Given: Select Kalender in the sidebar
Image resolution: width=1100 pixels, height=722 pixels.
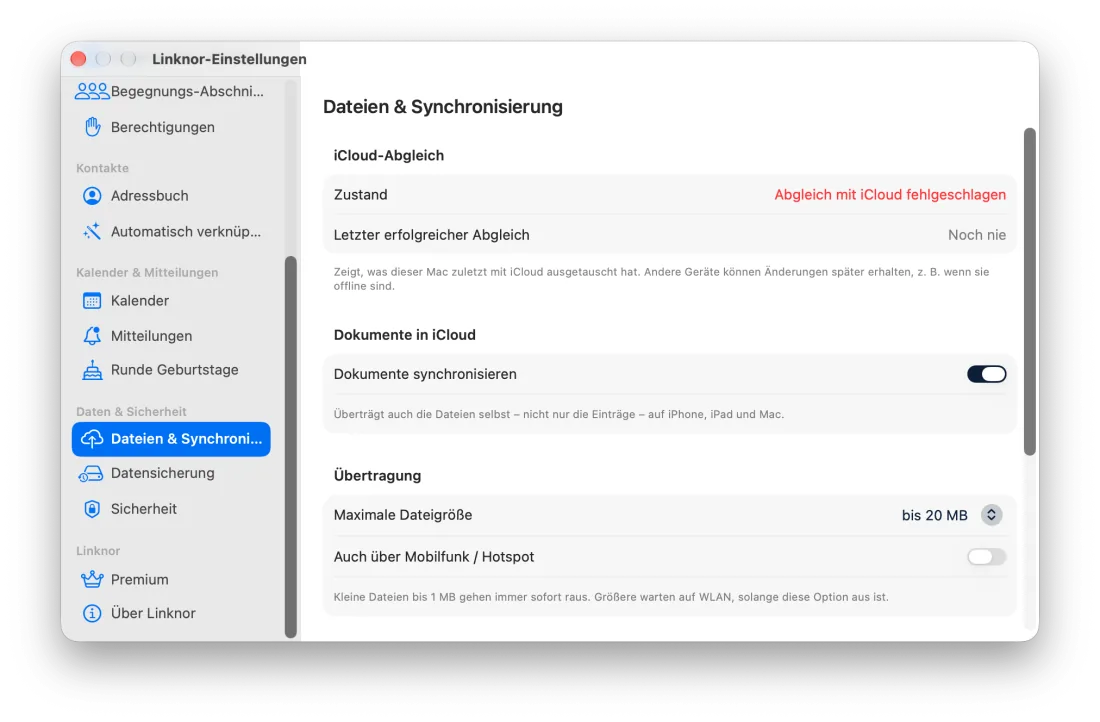Looking at the screenshot, I should coord(171,301).
